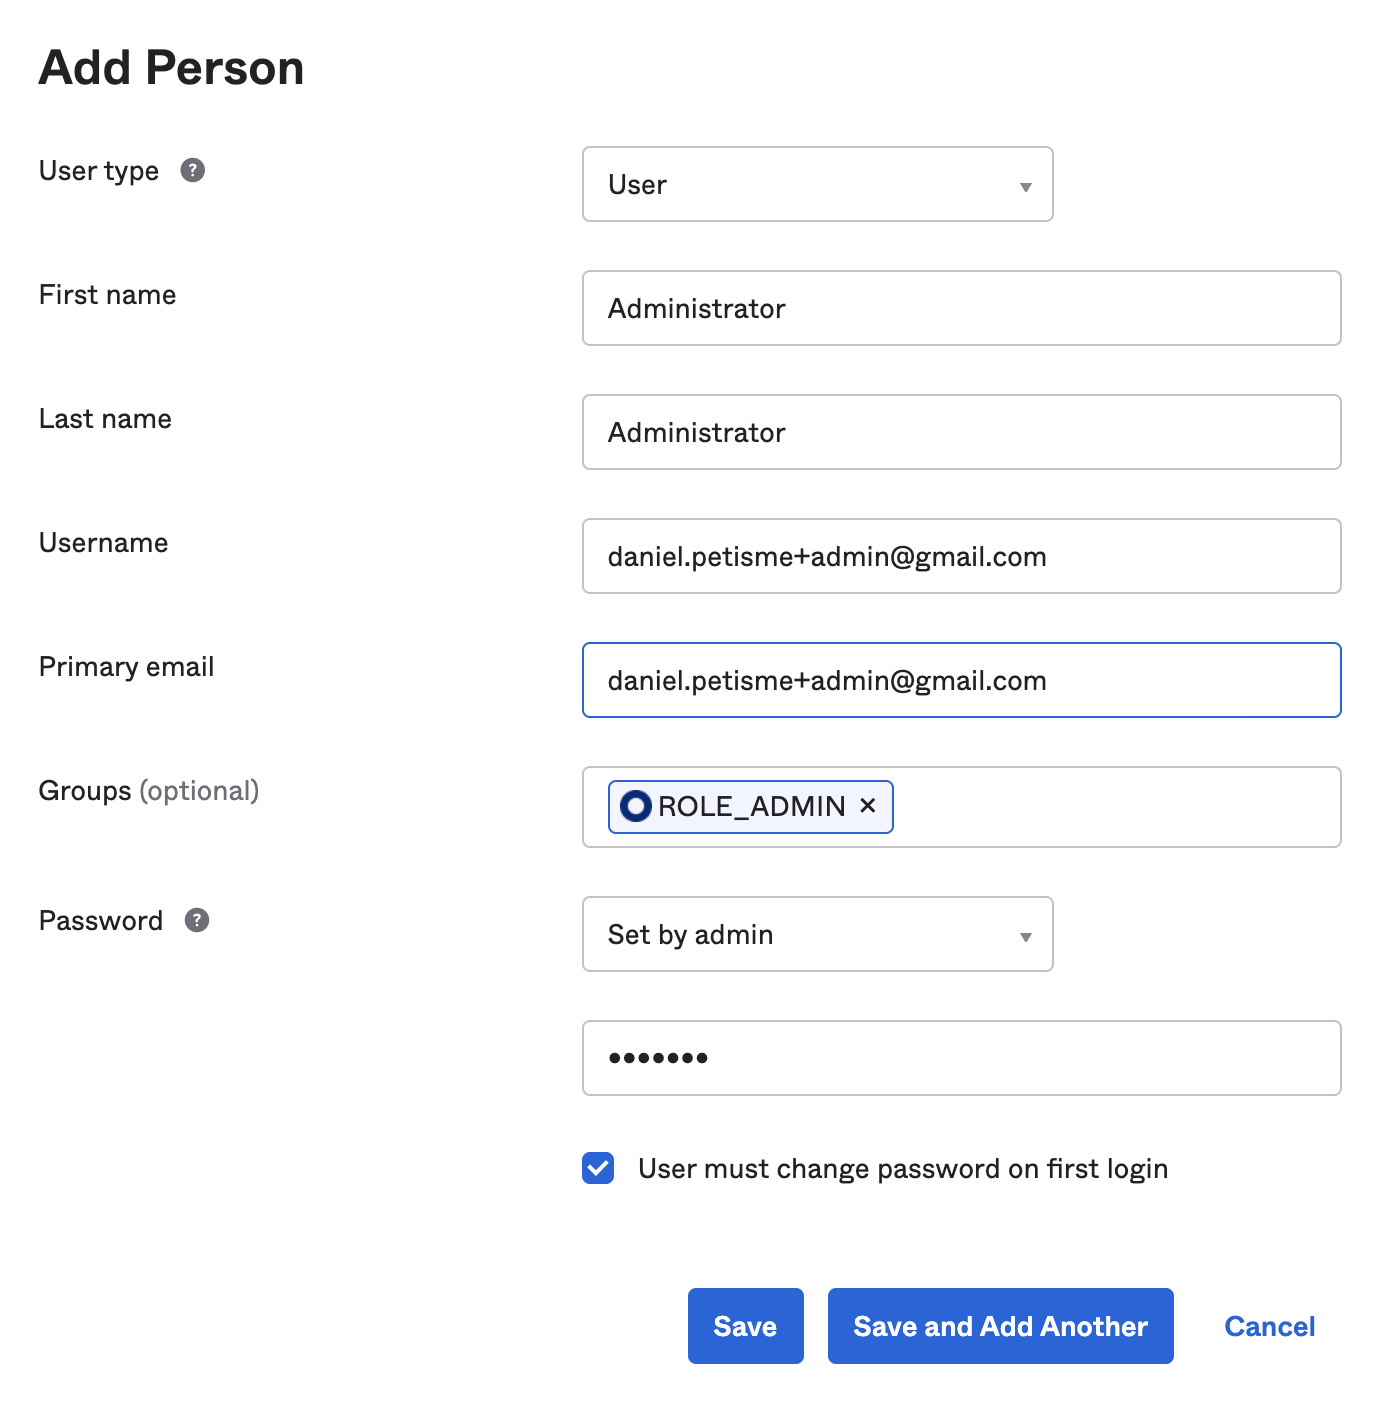Open the Password Set by admin dropdown
The image size is (1380, 1404).
pyautogui.click(x=817, y=935)
